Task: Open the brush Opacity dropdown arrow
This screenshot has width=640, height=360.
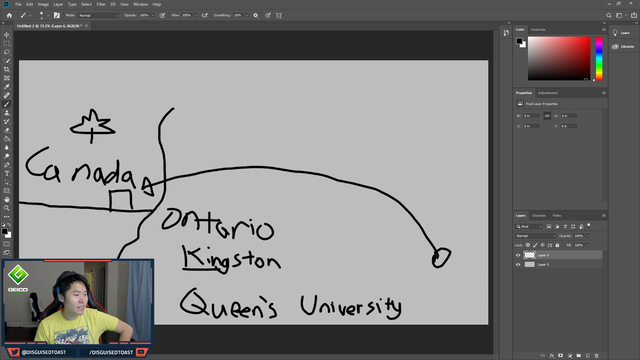Action: (x=153, y=16)
